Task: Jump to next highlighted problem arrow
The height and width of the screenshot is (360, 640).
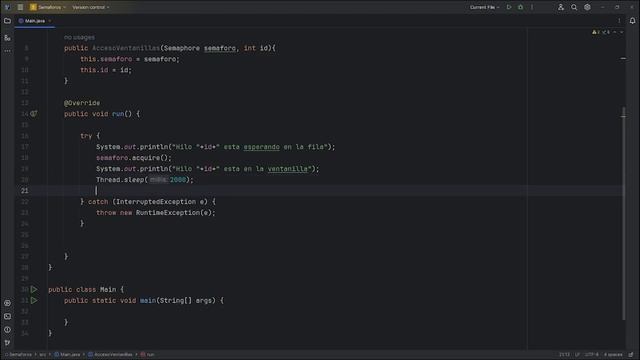Action: click(x=622, y=32)
